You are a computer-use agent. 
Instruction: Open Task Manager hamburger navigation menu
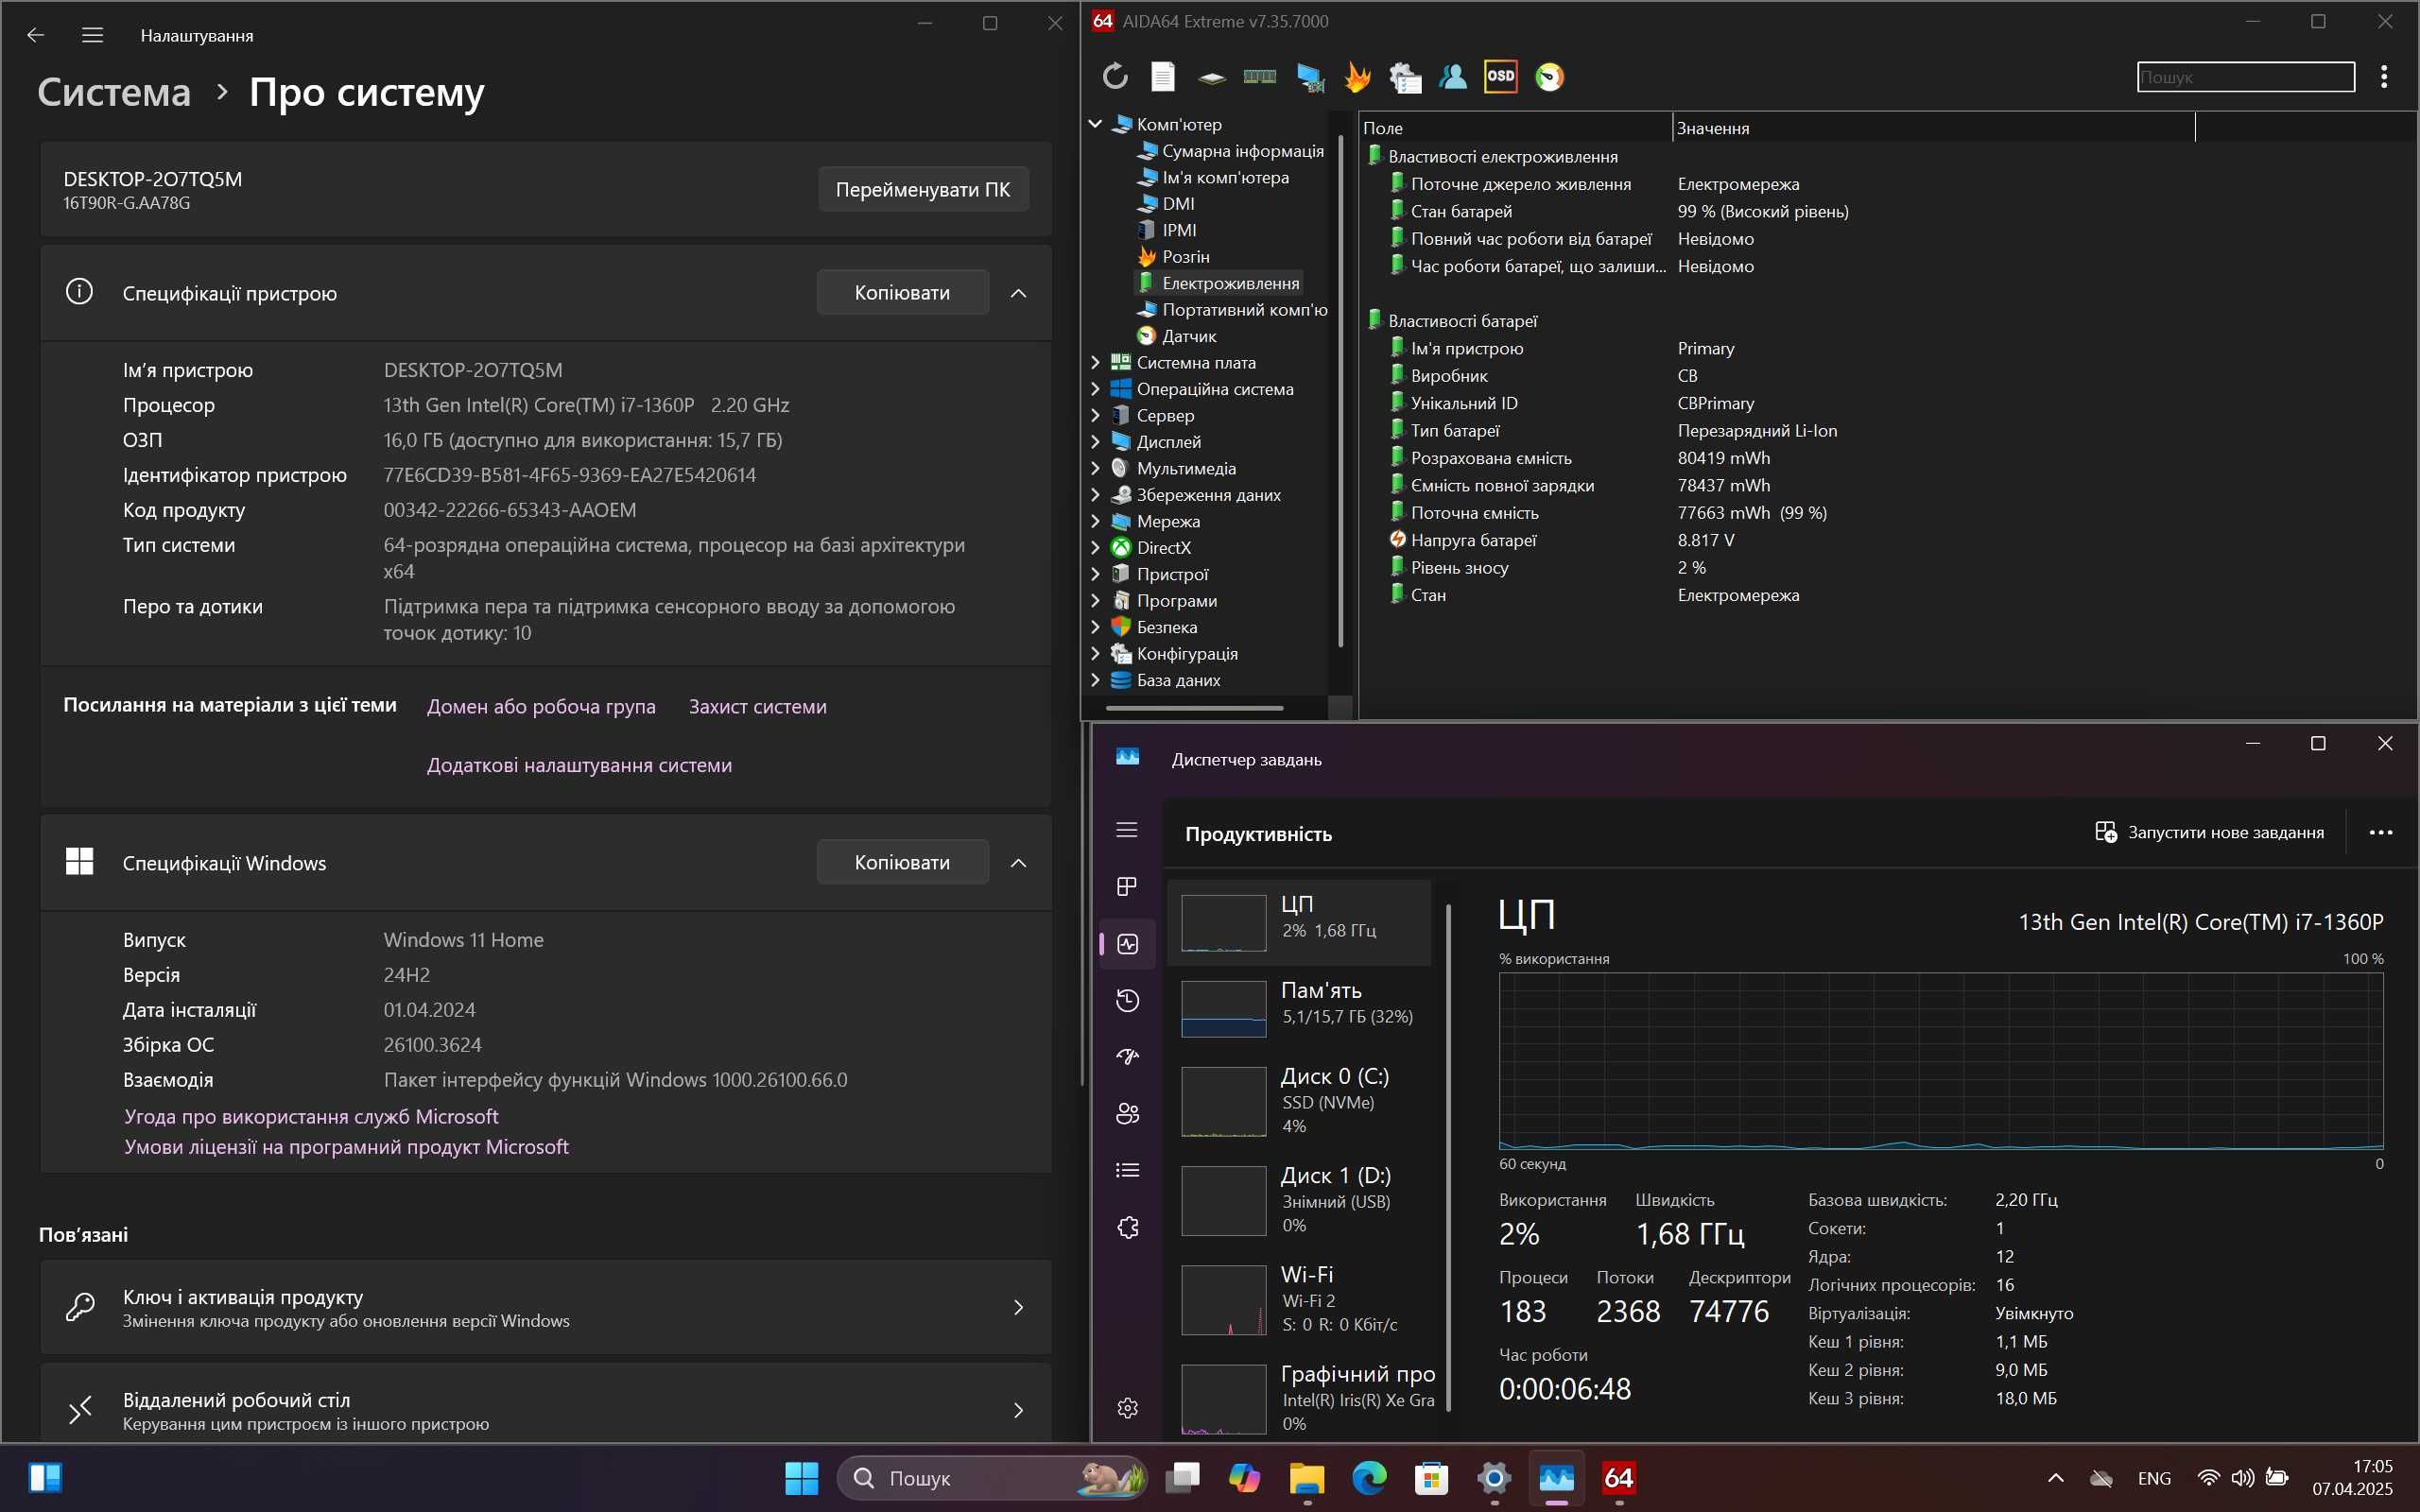click(x=1127, y=830)
